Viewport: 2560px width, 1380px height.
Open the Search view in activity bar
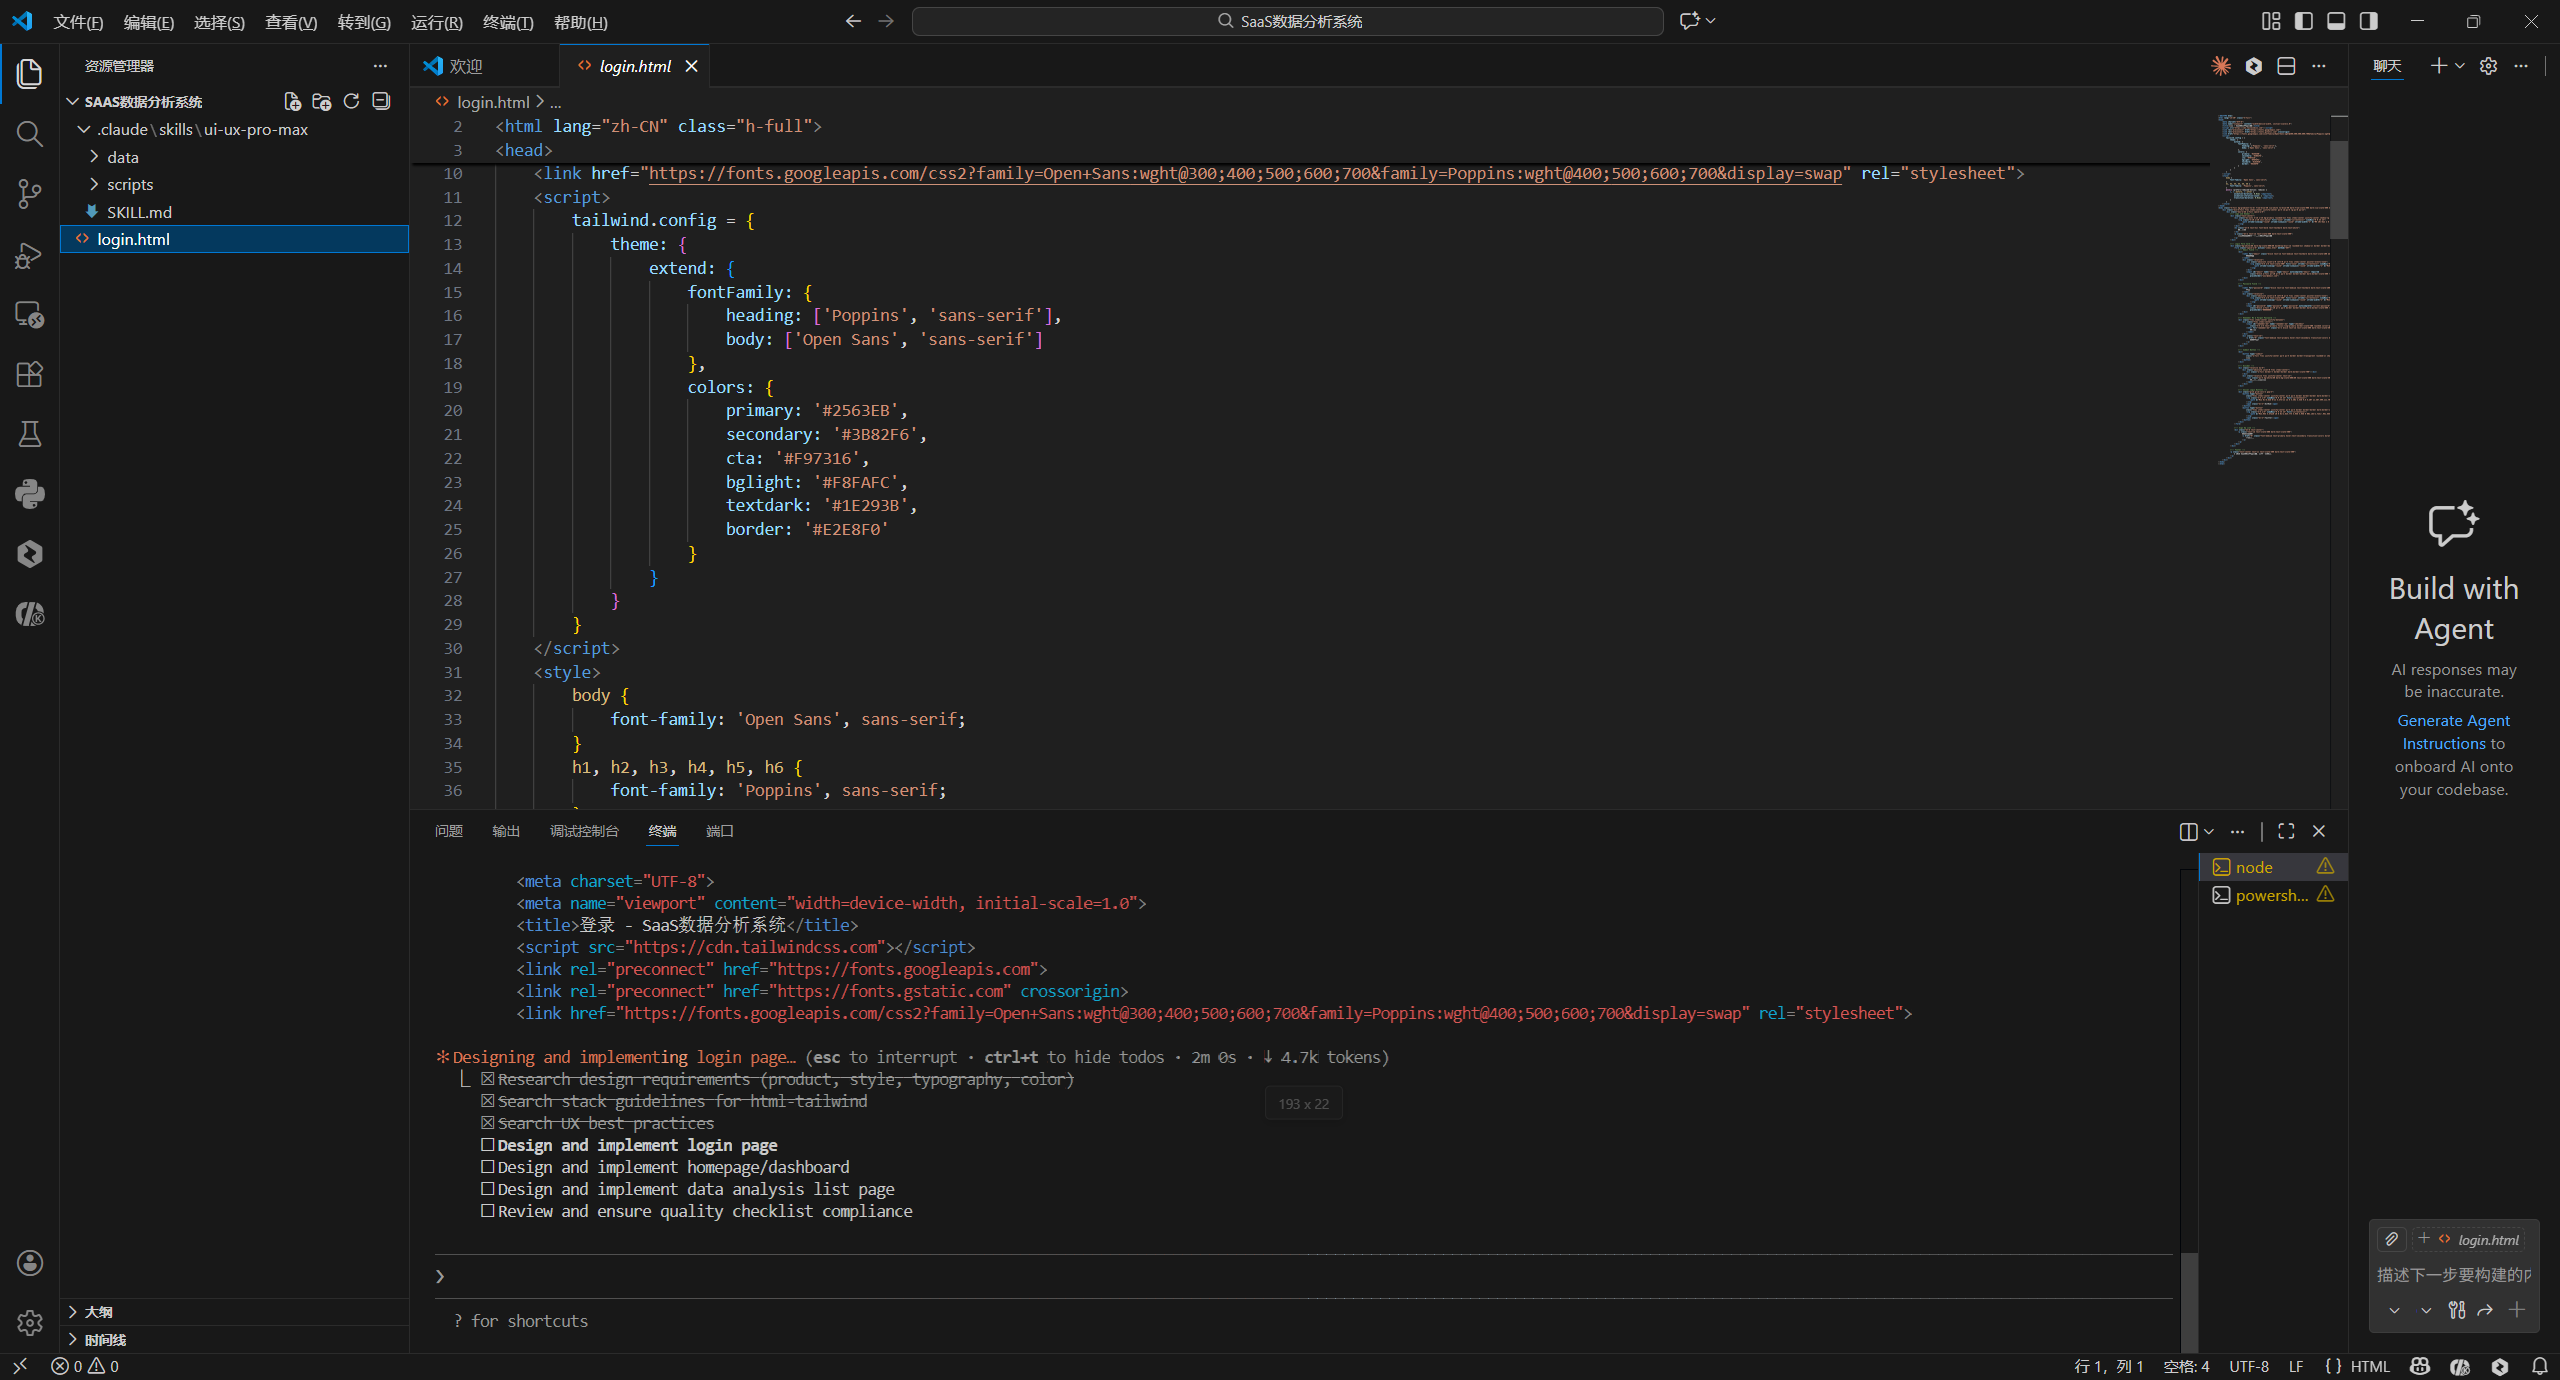[29, 134]
